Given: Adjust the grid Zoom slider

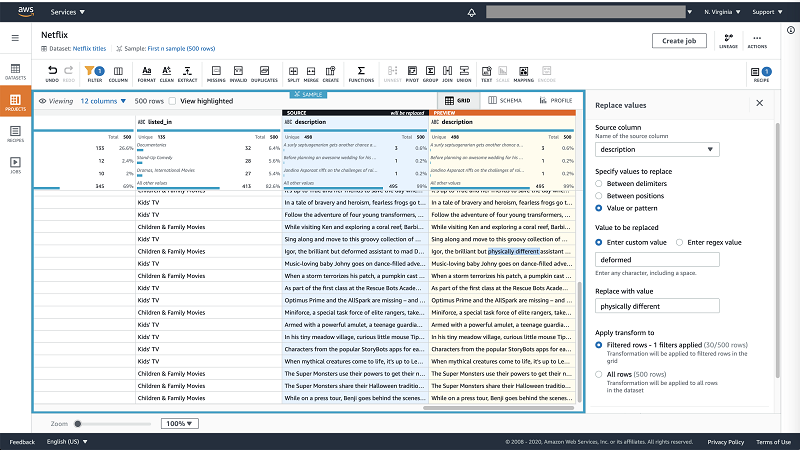Looking at the screenshot, I should pyautogui.click(x=78, y=423).
